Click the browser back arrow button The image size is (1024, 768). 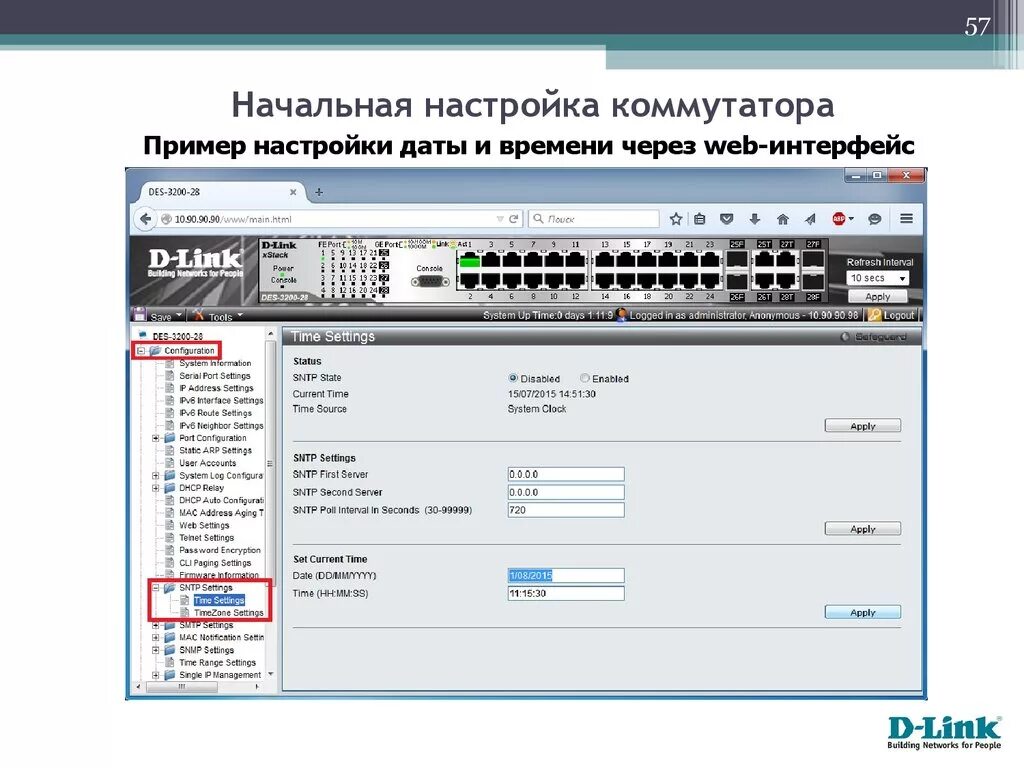pyautogui.click(x=145, y=219)
